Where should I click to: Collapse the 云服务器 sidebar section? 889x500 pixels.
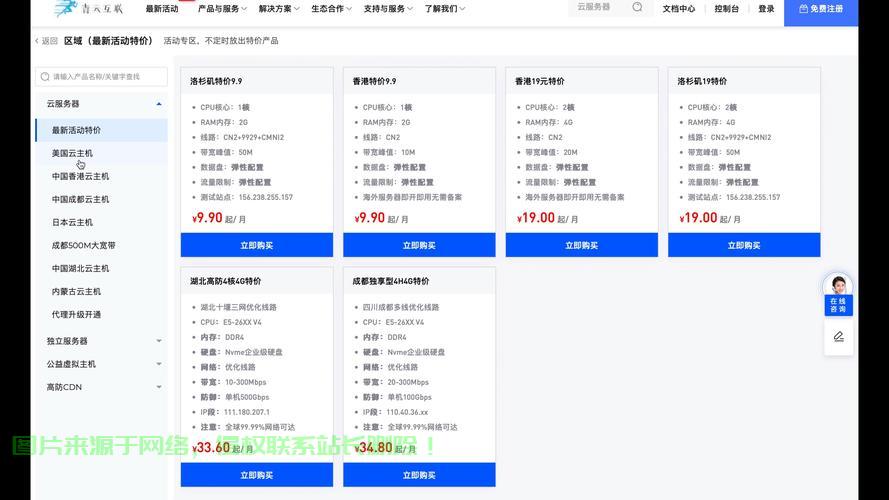point(102,104)
